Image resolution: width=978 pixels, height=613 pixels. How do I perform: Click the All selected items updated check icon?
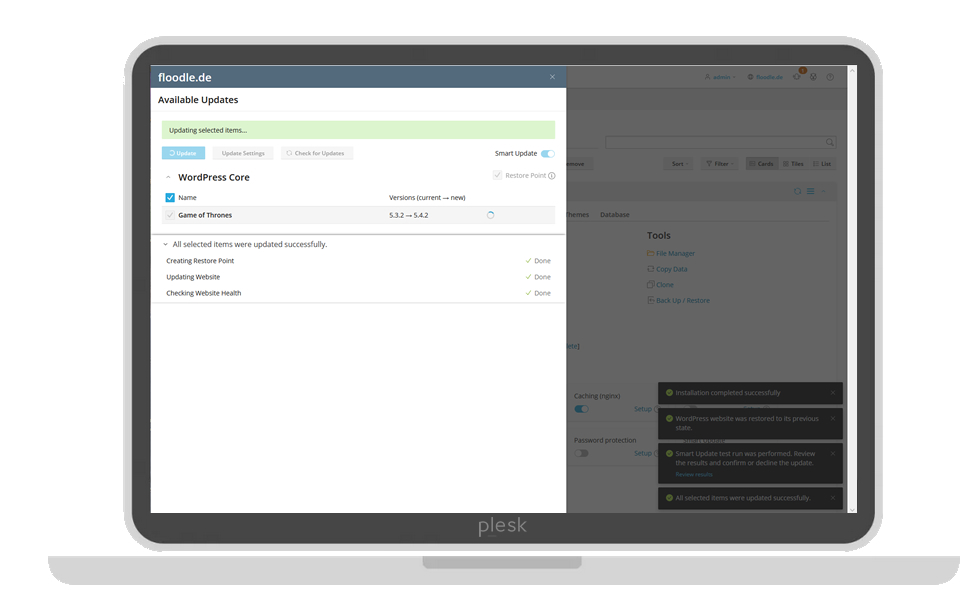(669, 498)
